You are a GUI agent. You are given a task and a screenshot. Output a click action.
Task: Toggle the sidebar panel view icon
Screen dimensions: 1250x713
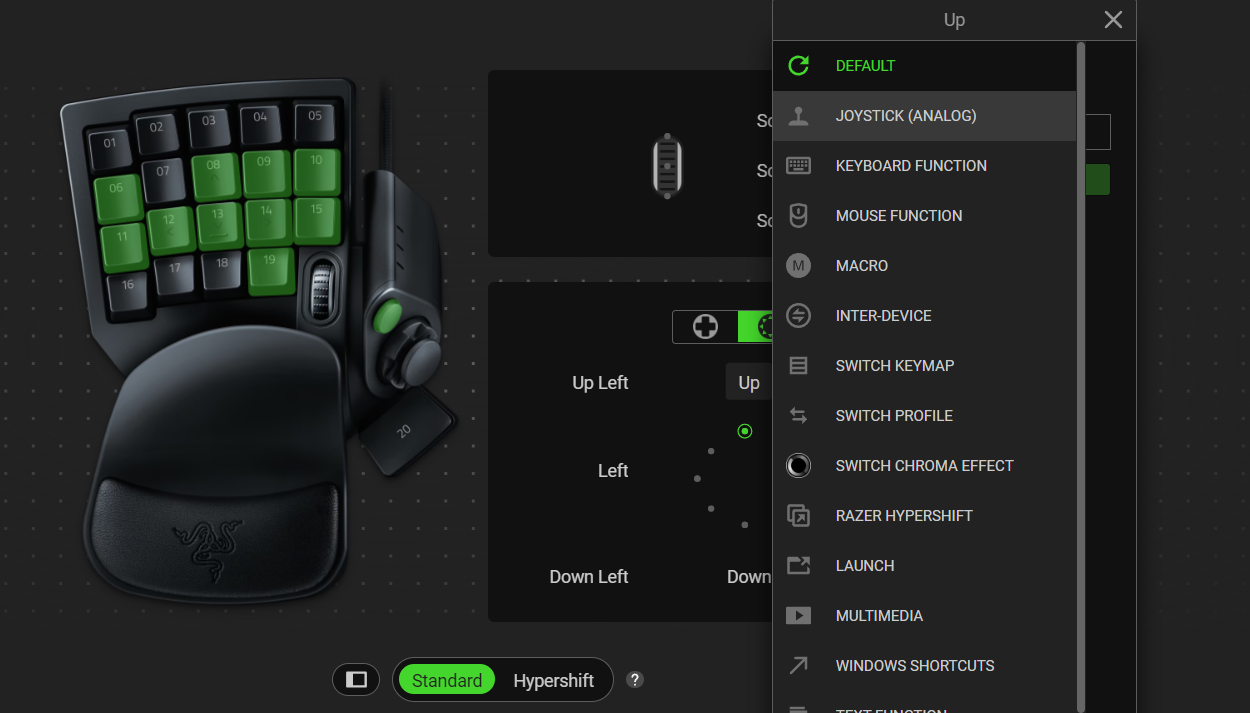pos(357,680)
